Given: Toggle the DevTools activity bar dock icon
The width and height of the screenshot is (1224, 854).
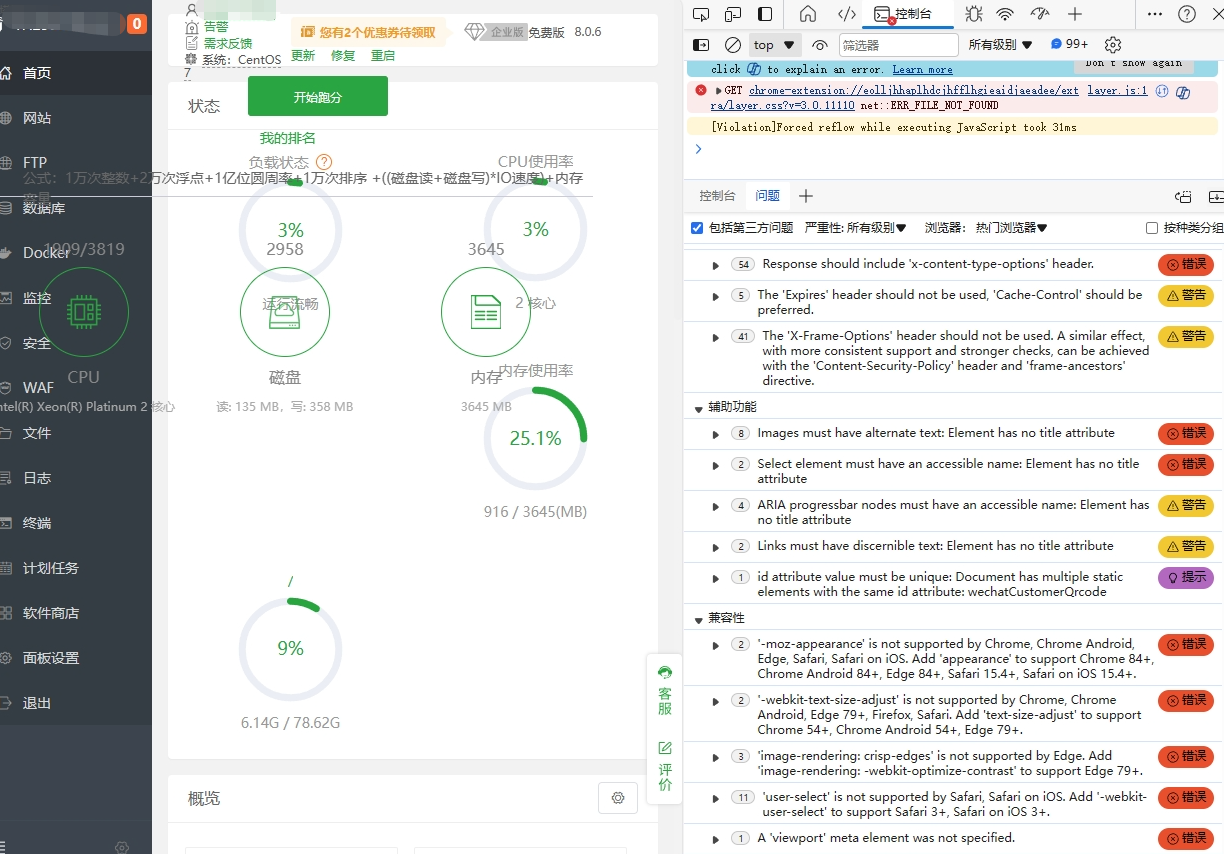Looking at the screenshot, I should coord(765,14).
